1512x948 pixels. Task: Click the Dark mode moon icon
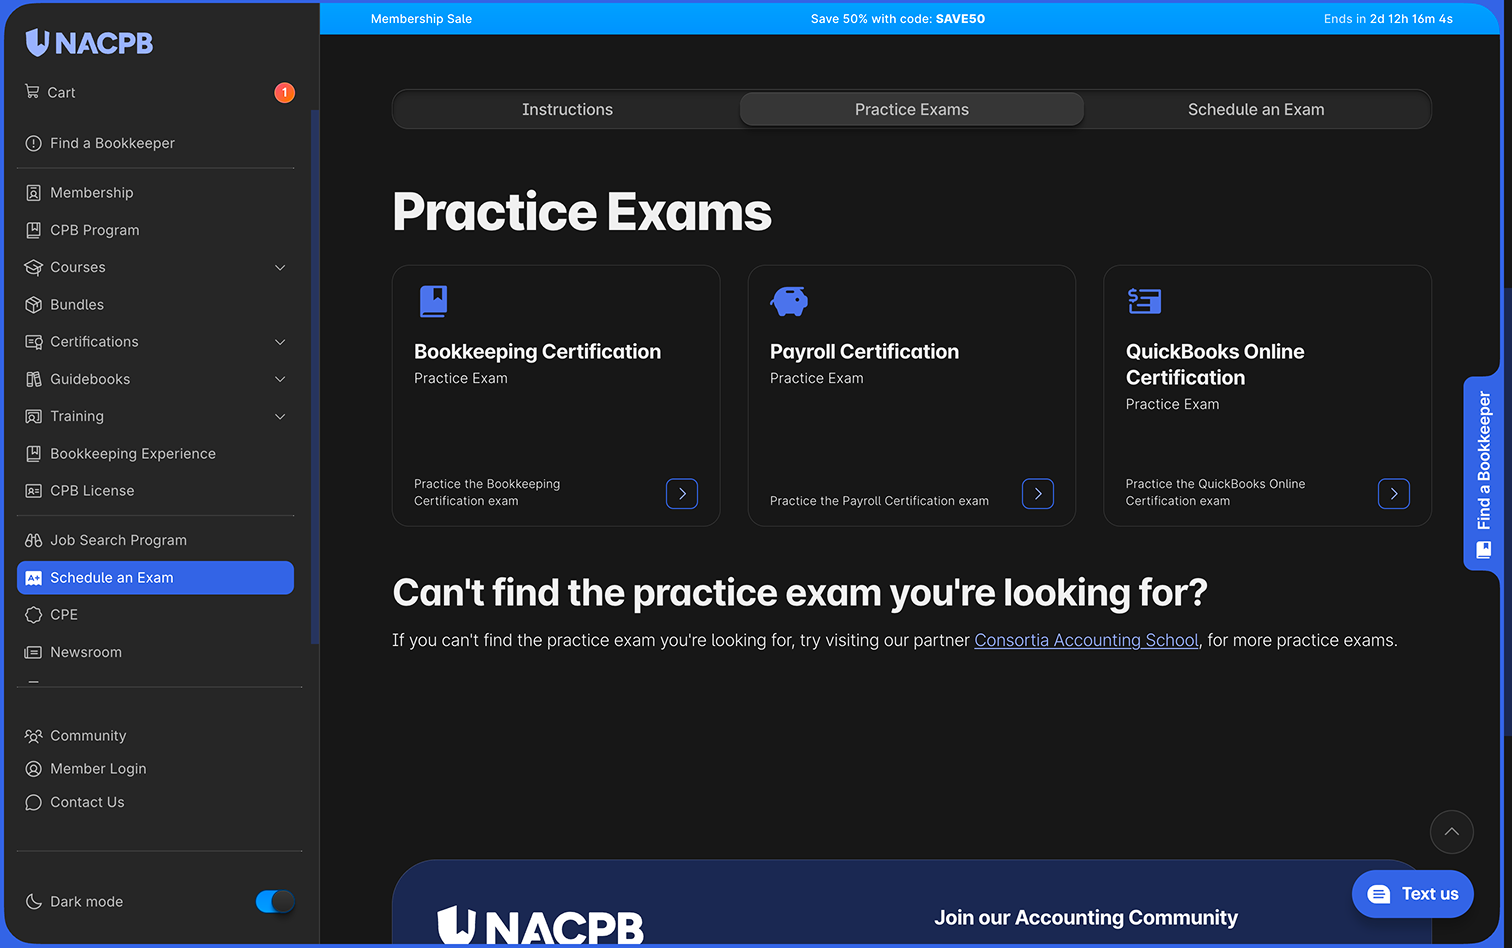coord(33,901)
